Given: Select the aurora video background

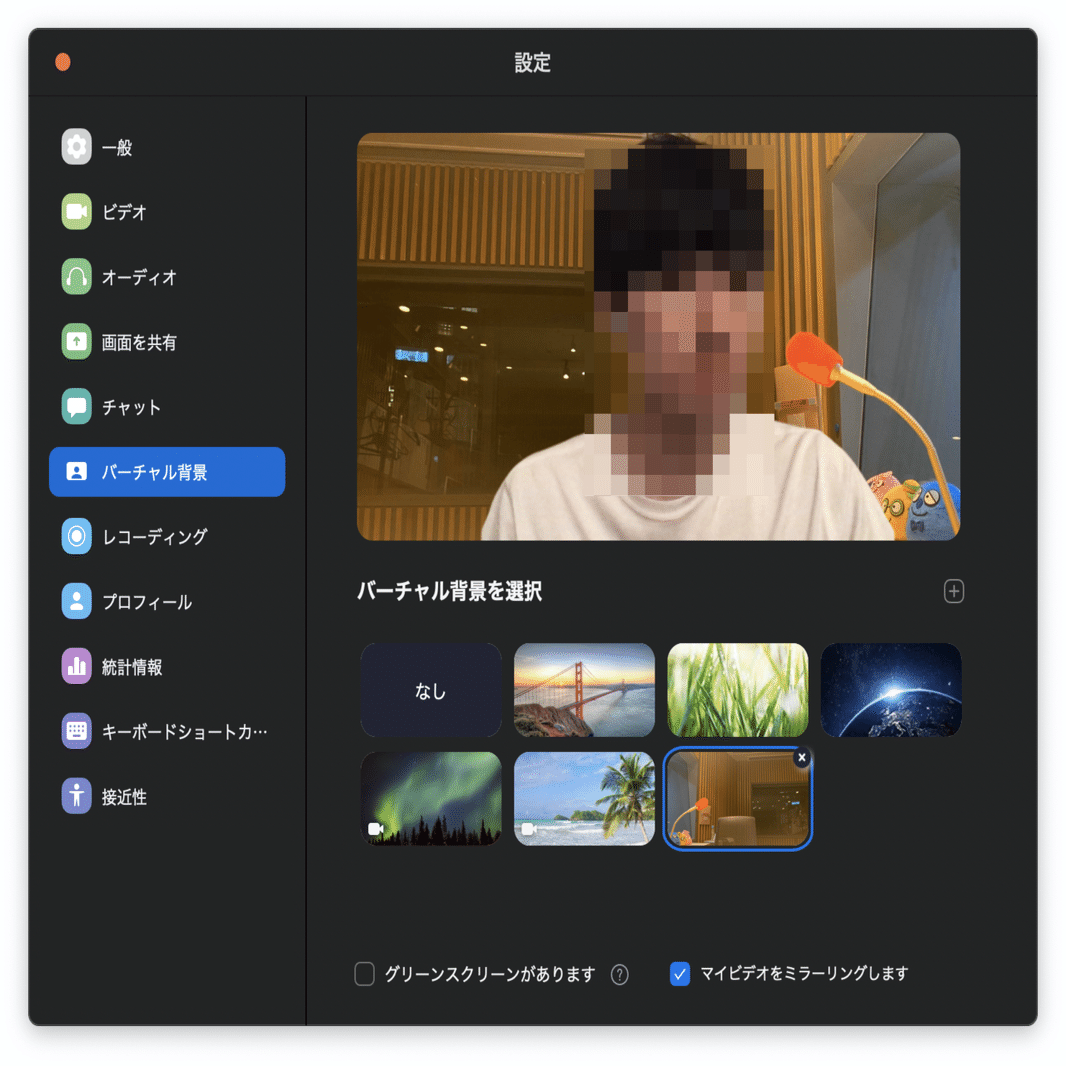Looking at the screenshot, I should tap(431, 798).
